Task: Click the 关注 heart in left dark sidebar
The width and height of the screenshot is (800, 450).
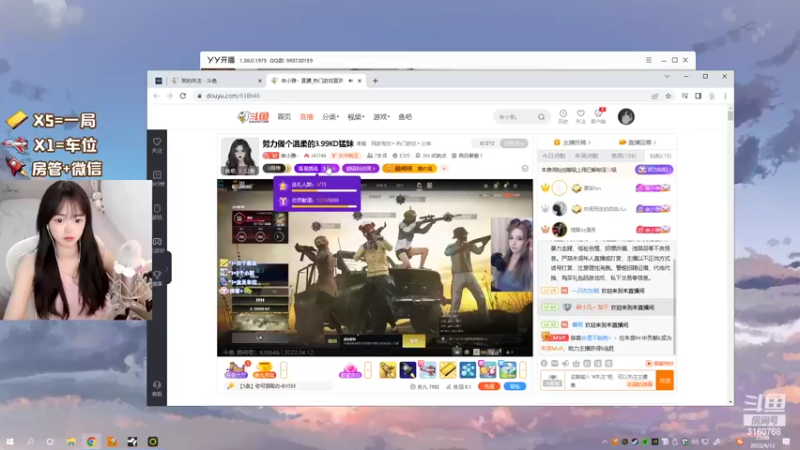Action: tap(157, 145)
